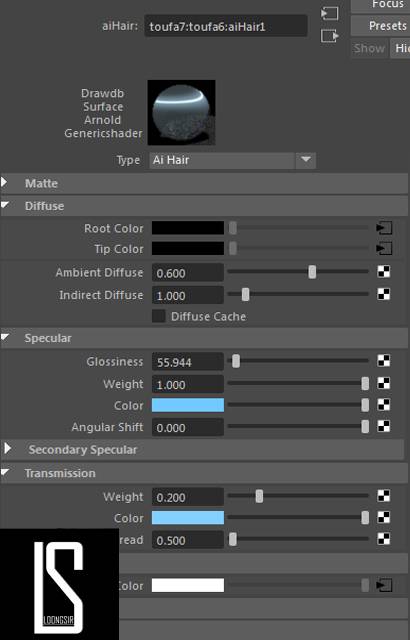
Task: Click the Tip Color black swatch
Action: (188, 248)
